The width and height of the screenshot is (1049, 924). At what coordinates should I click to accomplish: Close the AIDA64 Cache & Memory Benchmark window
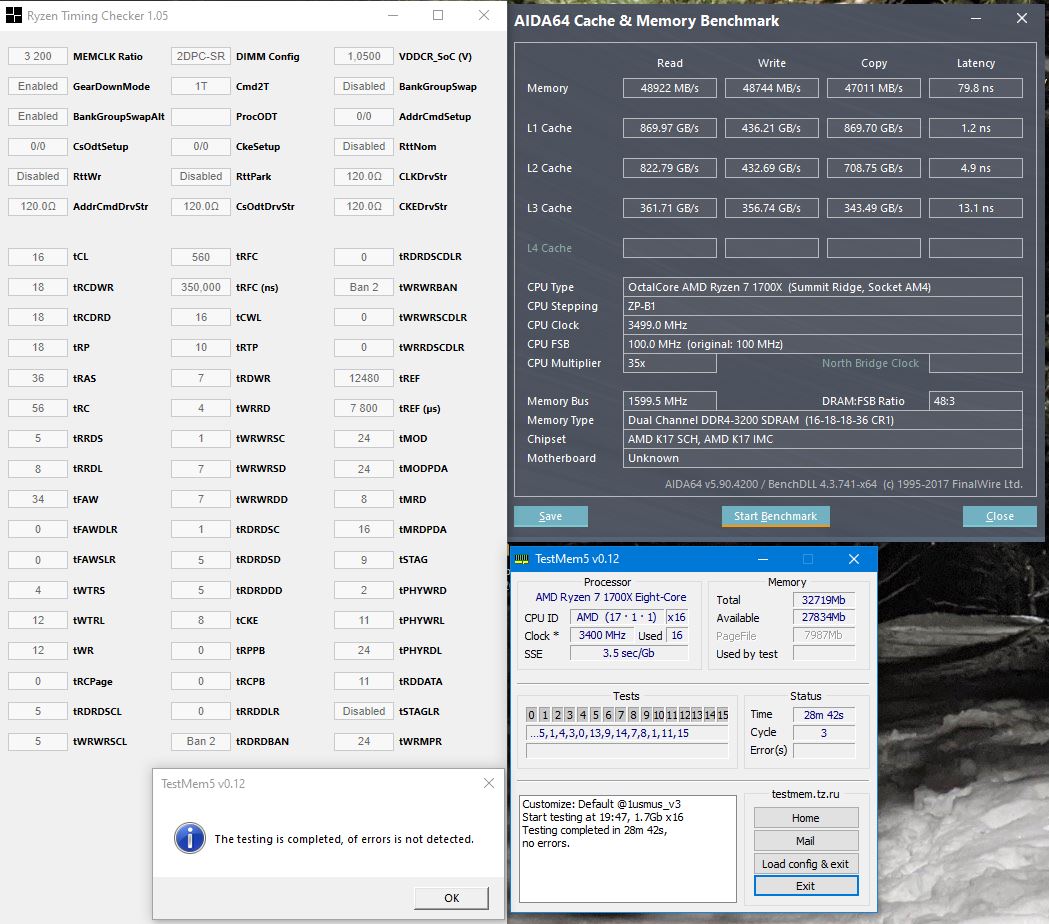[1022, 19]
